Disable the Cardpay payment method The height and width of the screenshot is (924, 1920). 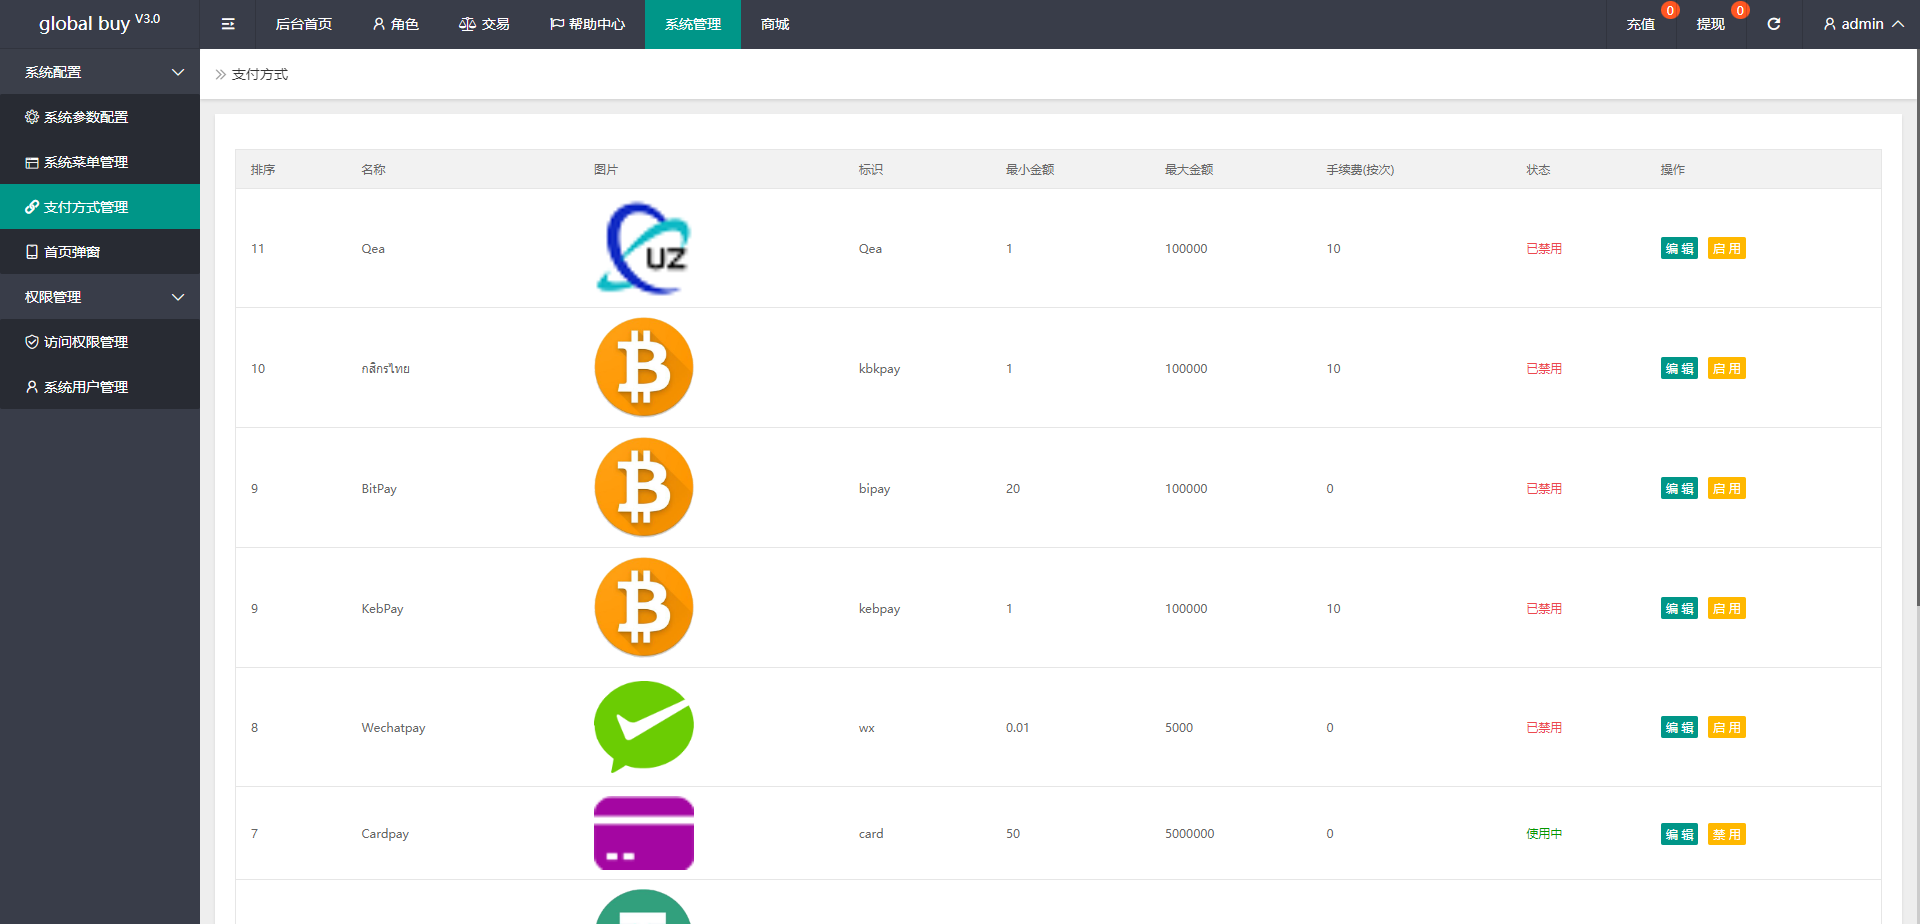coord(1727,834)
